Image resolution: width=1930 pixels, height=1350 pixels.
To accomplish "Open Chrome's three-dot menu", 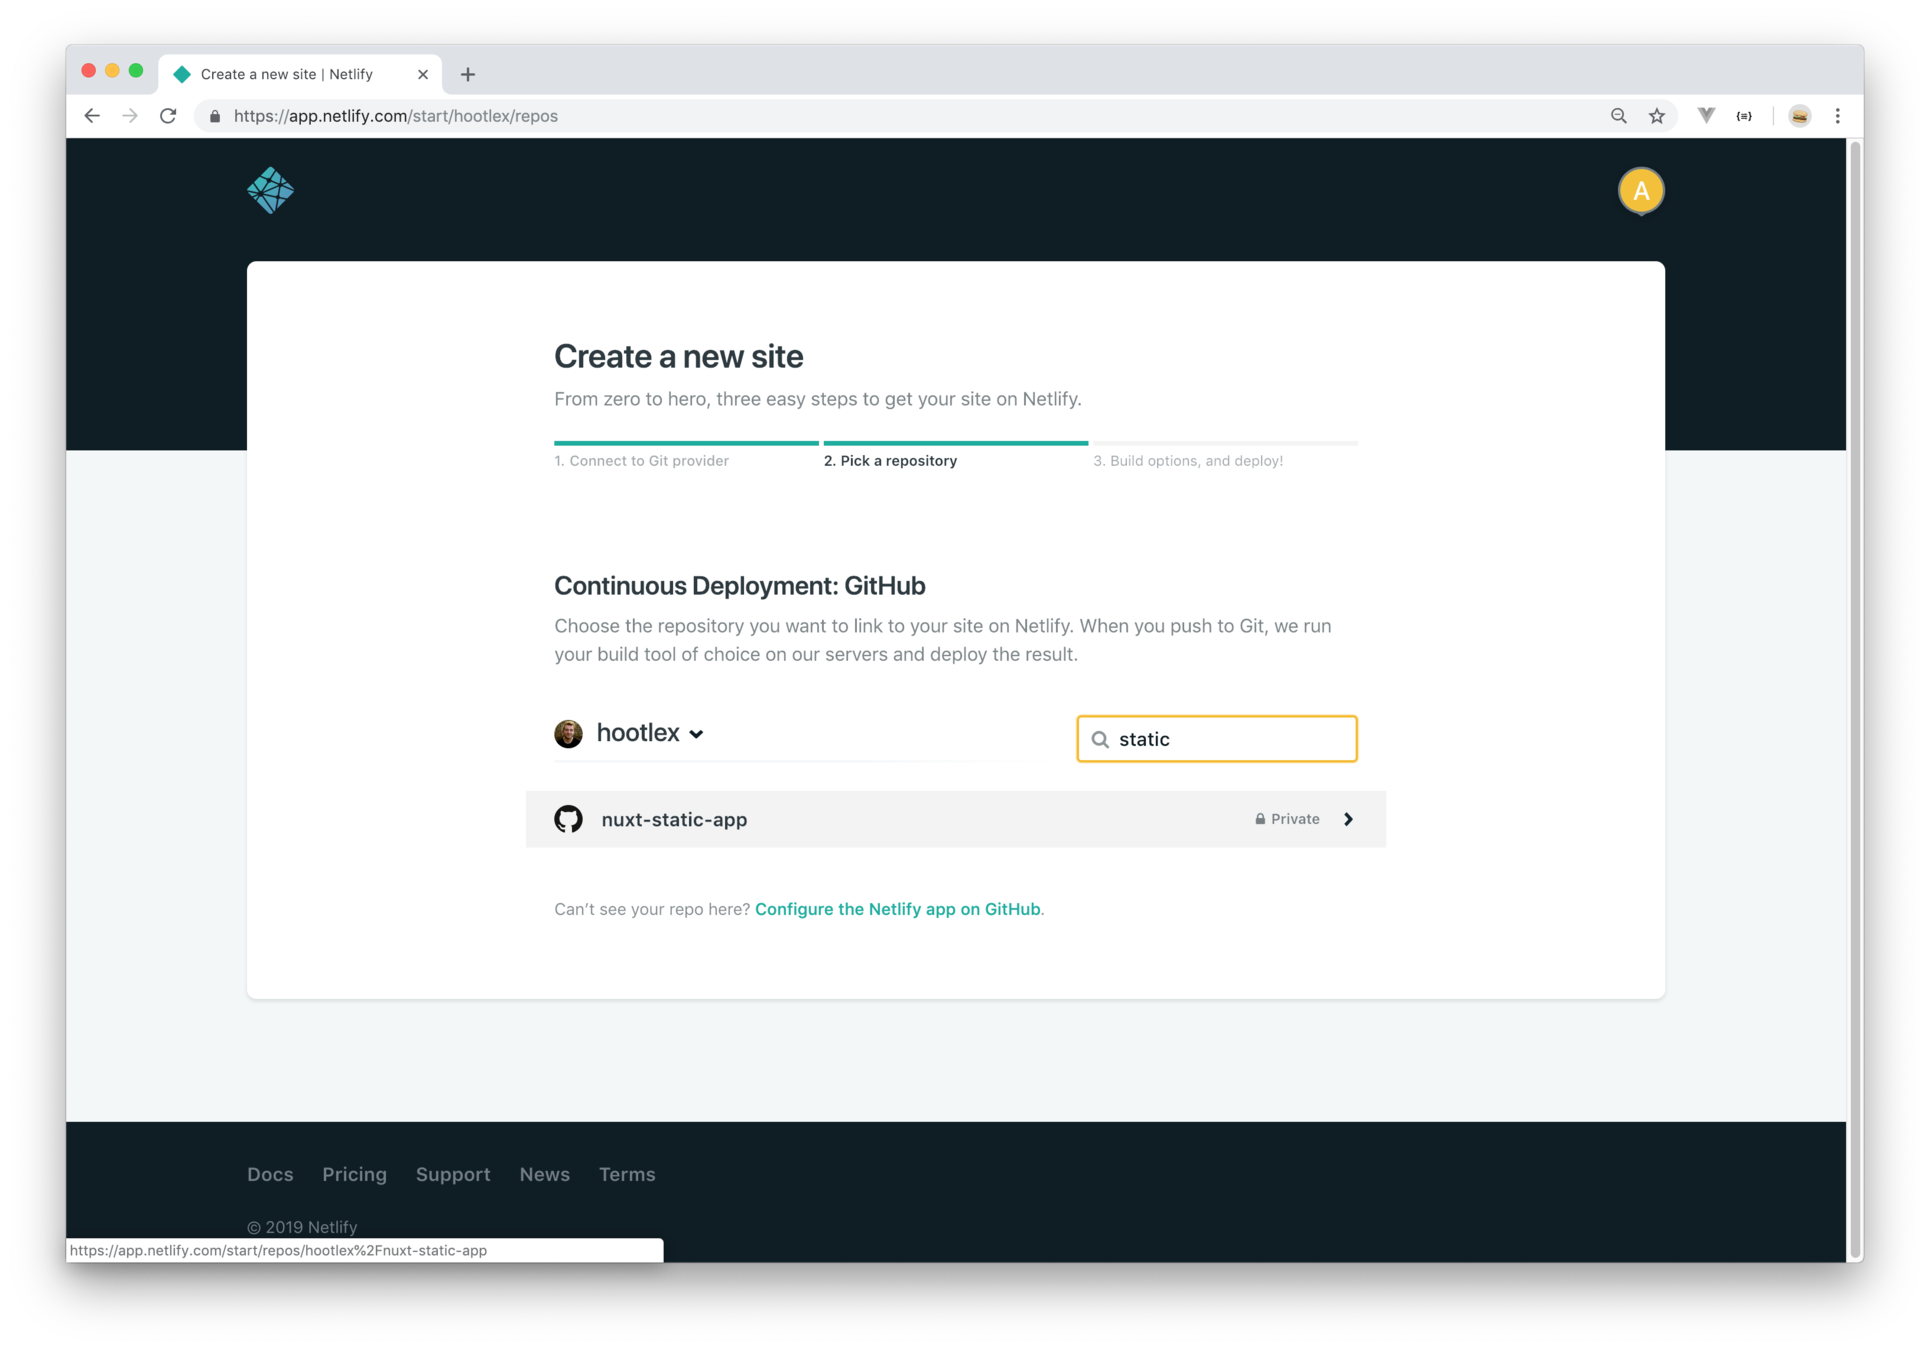I will coord(1837,116).
